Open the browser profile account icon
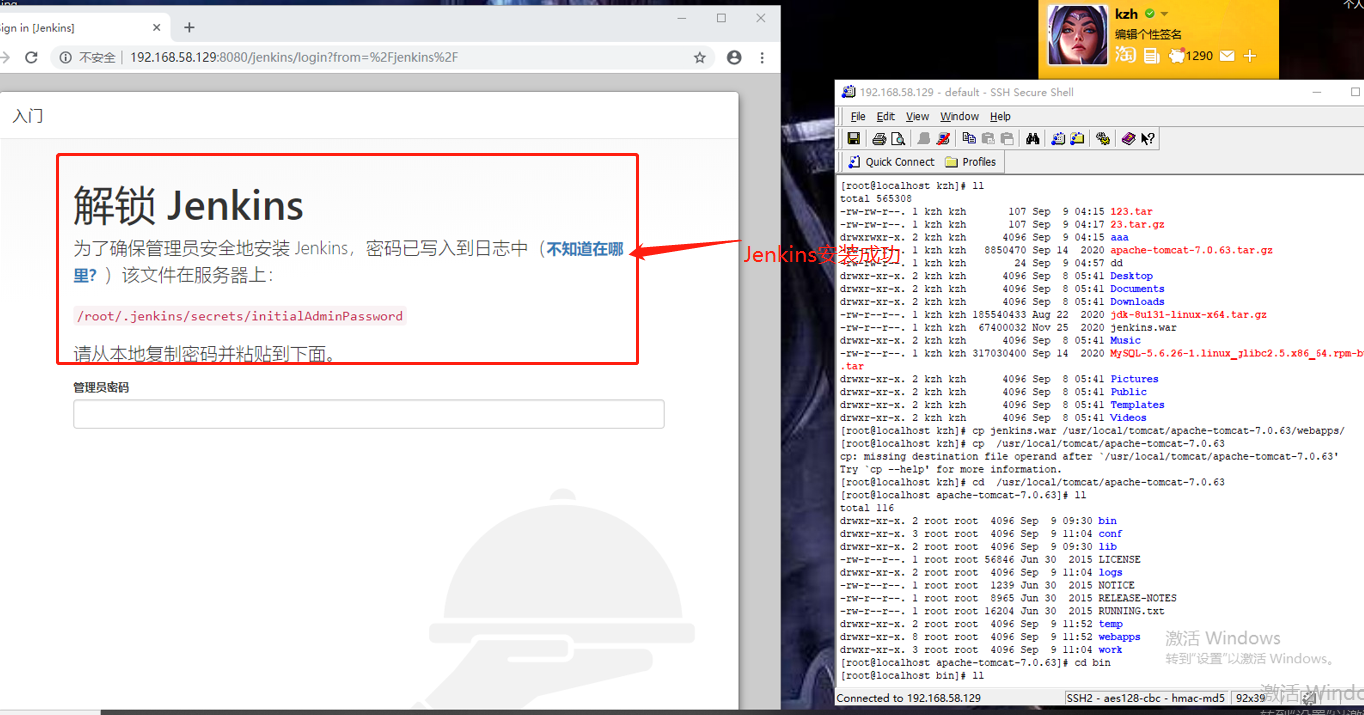 click(x=734, y=58)
